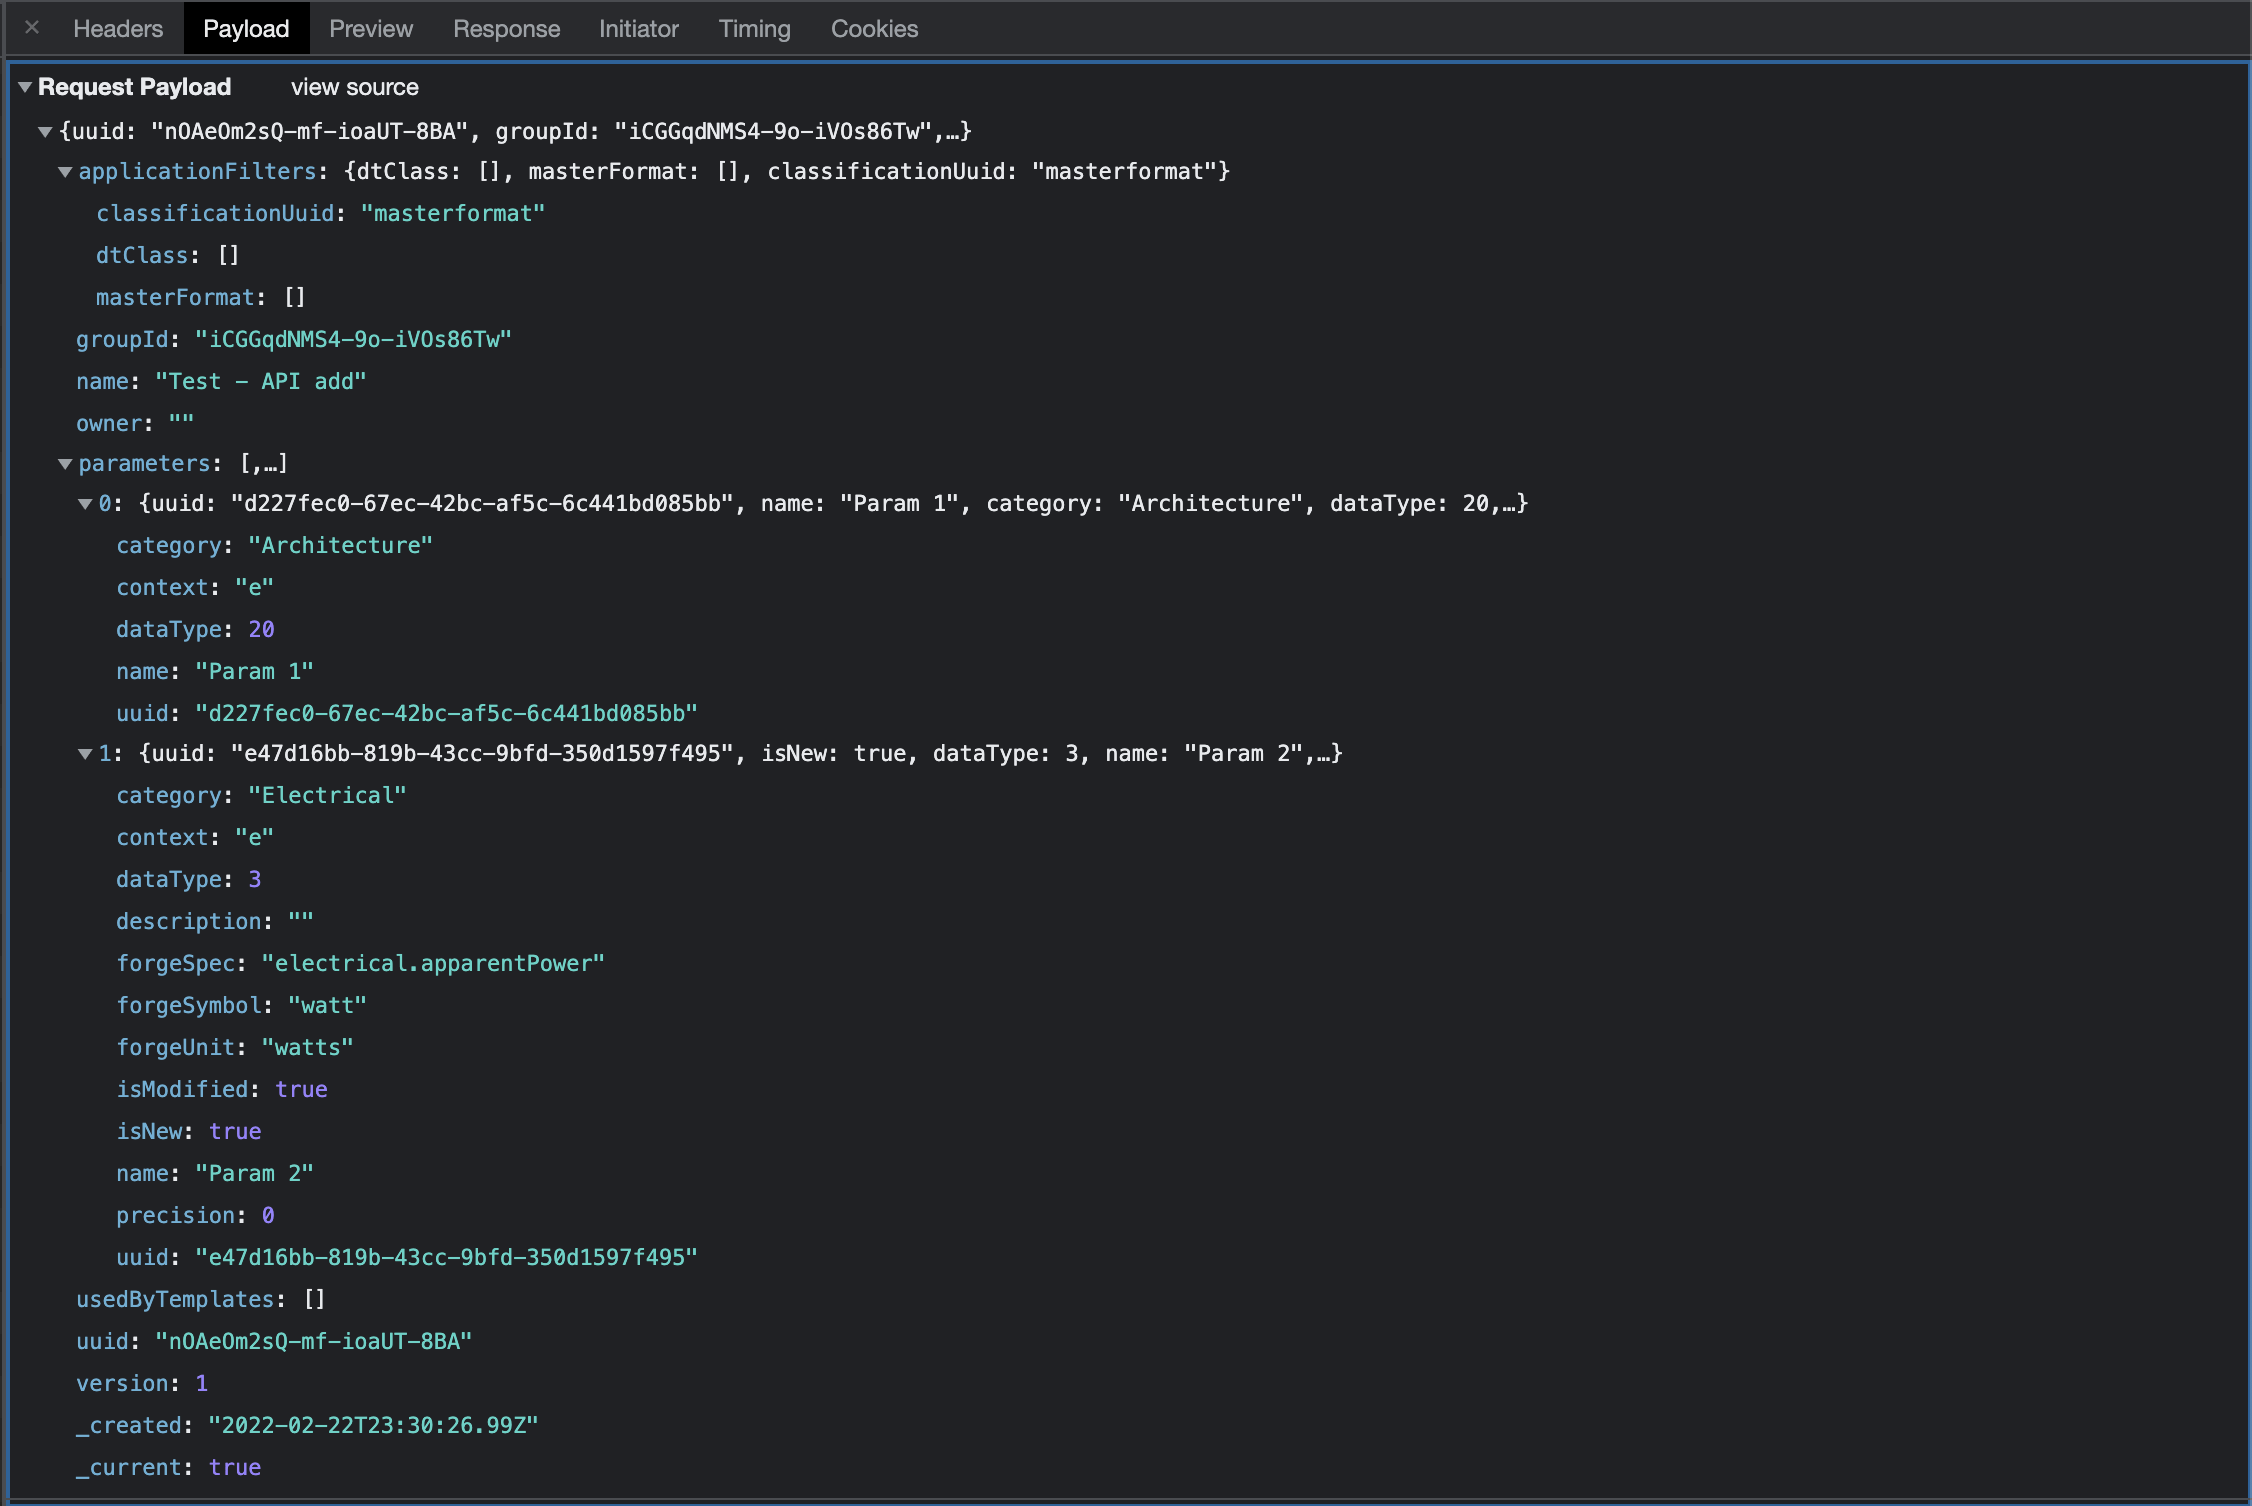Click forgeSpec "electrical.apparentPower" row
Screen dimensions: 2252x1506
(360, 964)
